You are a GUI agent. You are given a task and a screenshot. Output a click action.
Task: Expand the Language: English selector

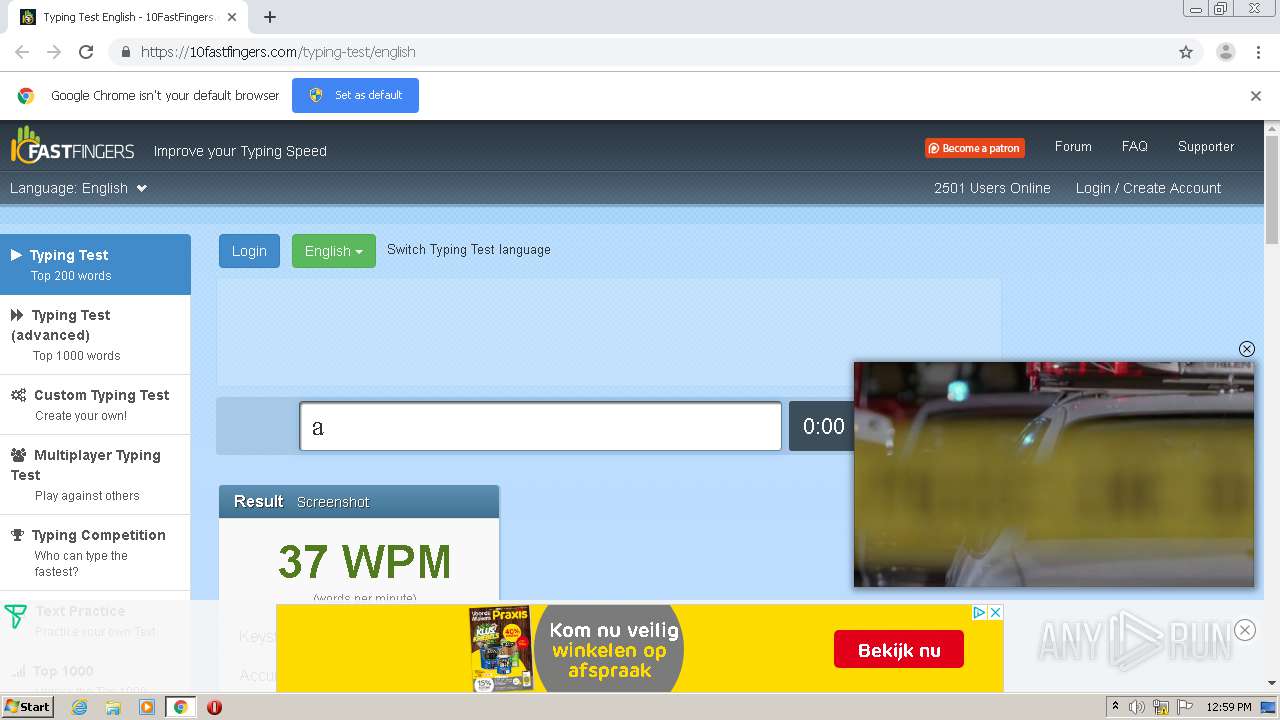79,188
